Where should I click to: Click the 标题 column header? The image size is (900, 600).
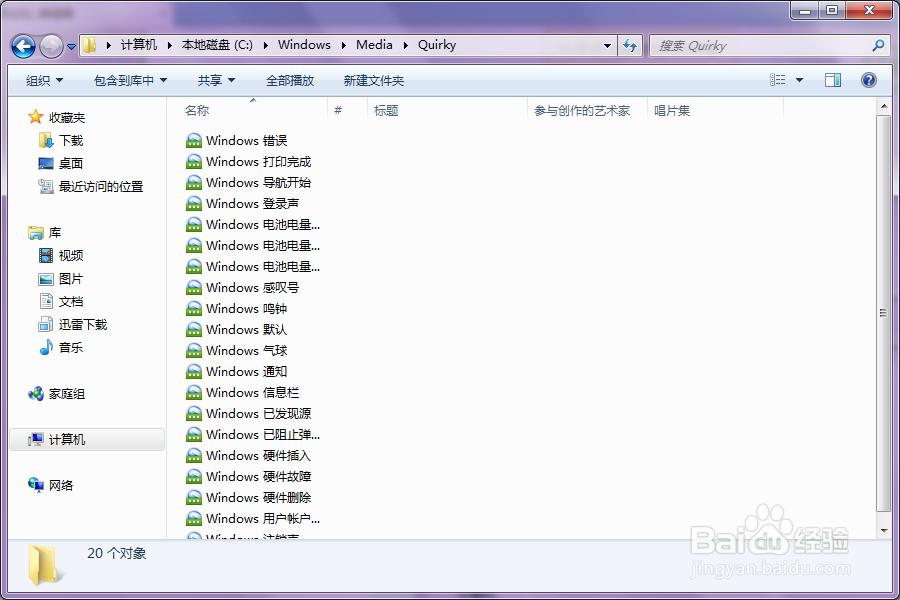point(447,110)
